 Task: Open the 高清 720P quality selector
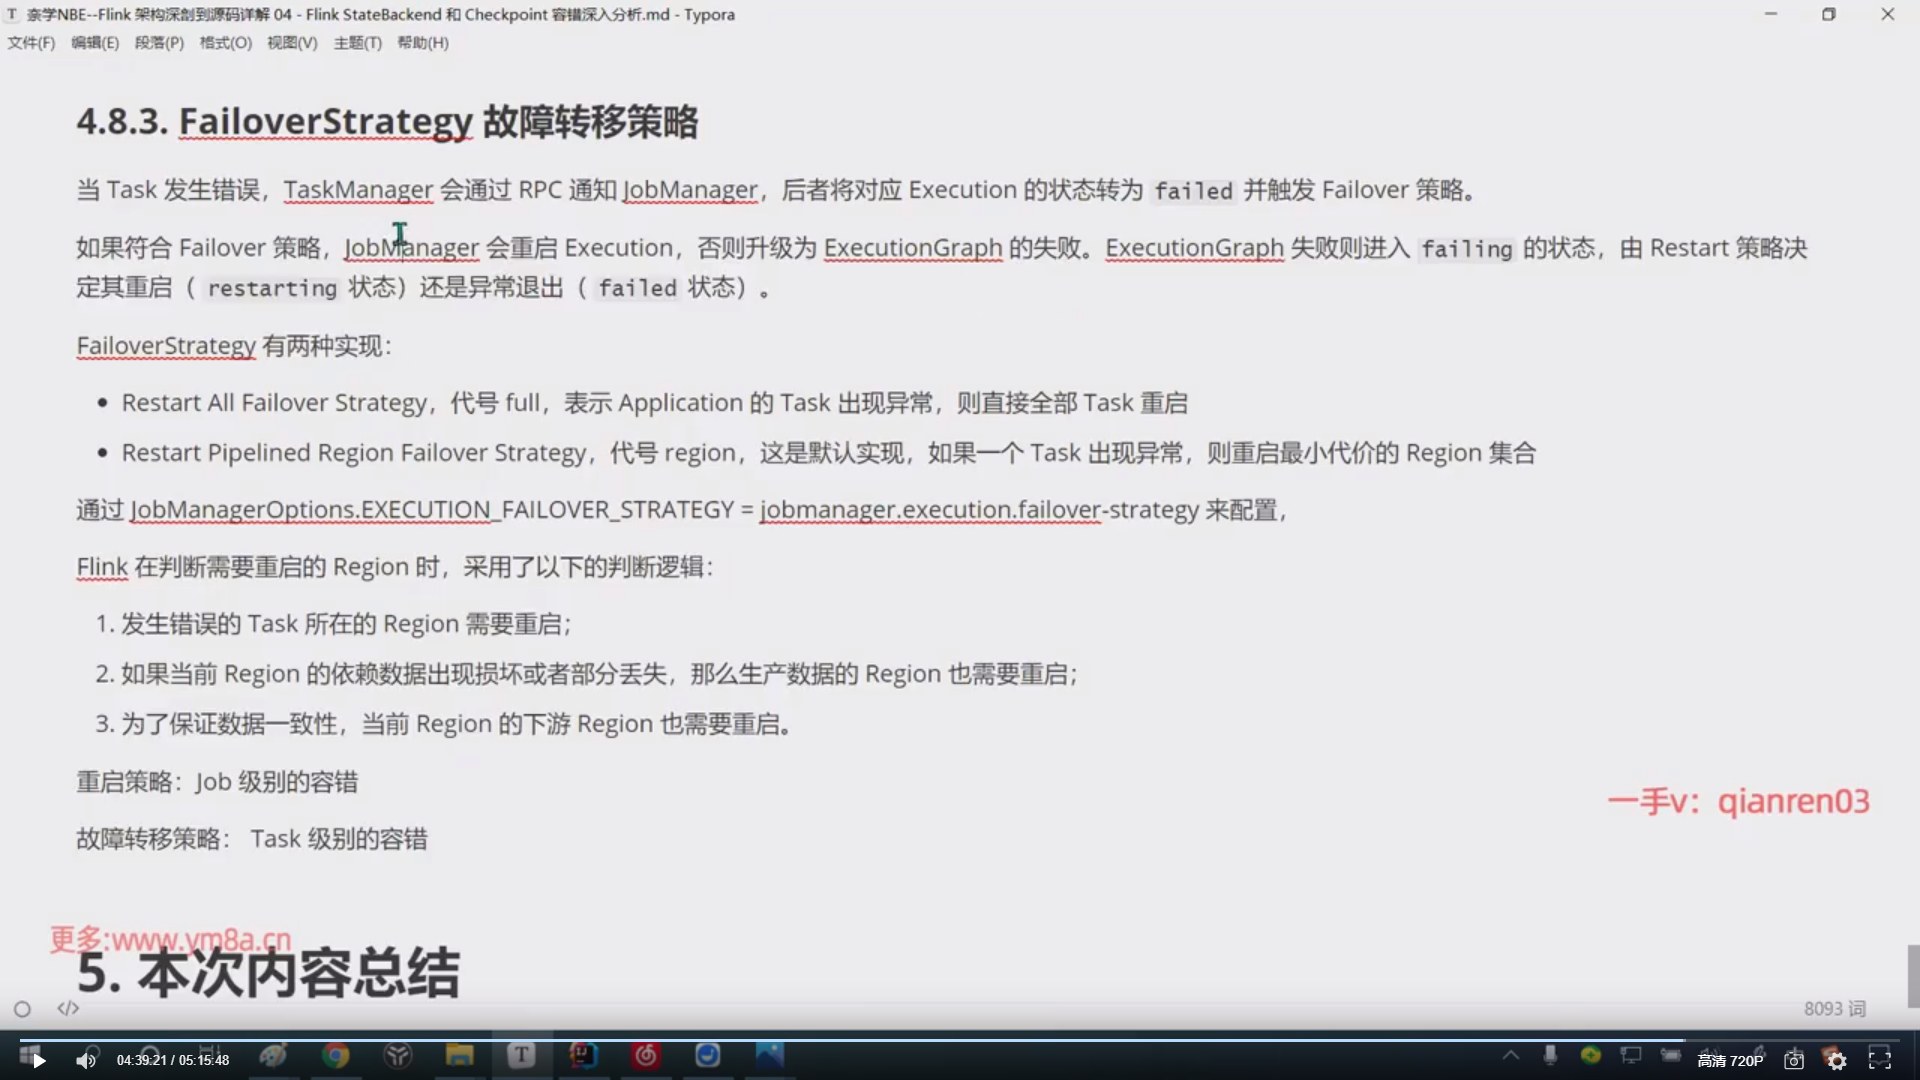(x=1730, y=1061)
